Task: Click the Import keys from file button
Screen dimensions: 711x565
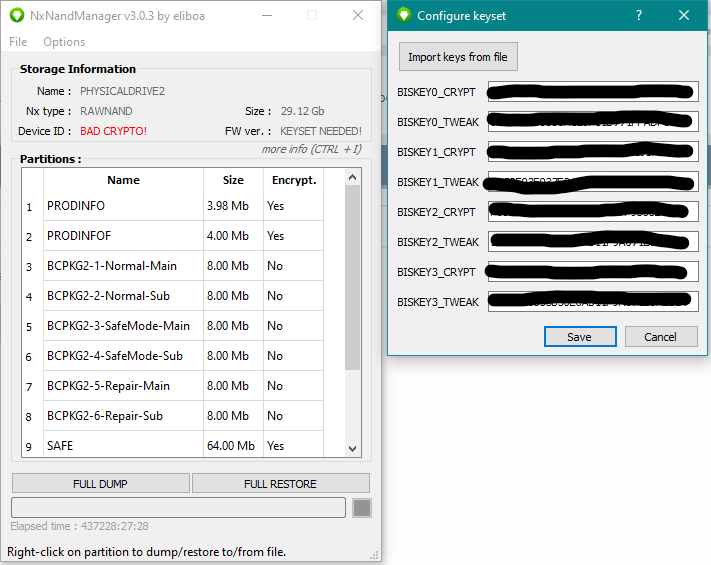Action: (x=458, y=57)
